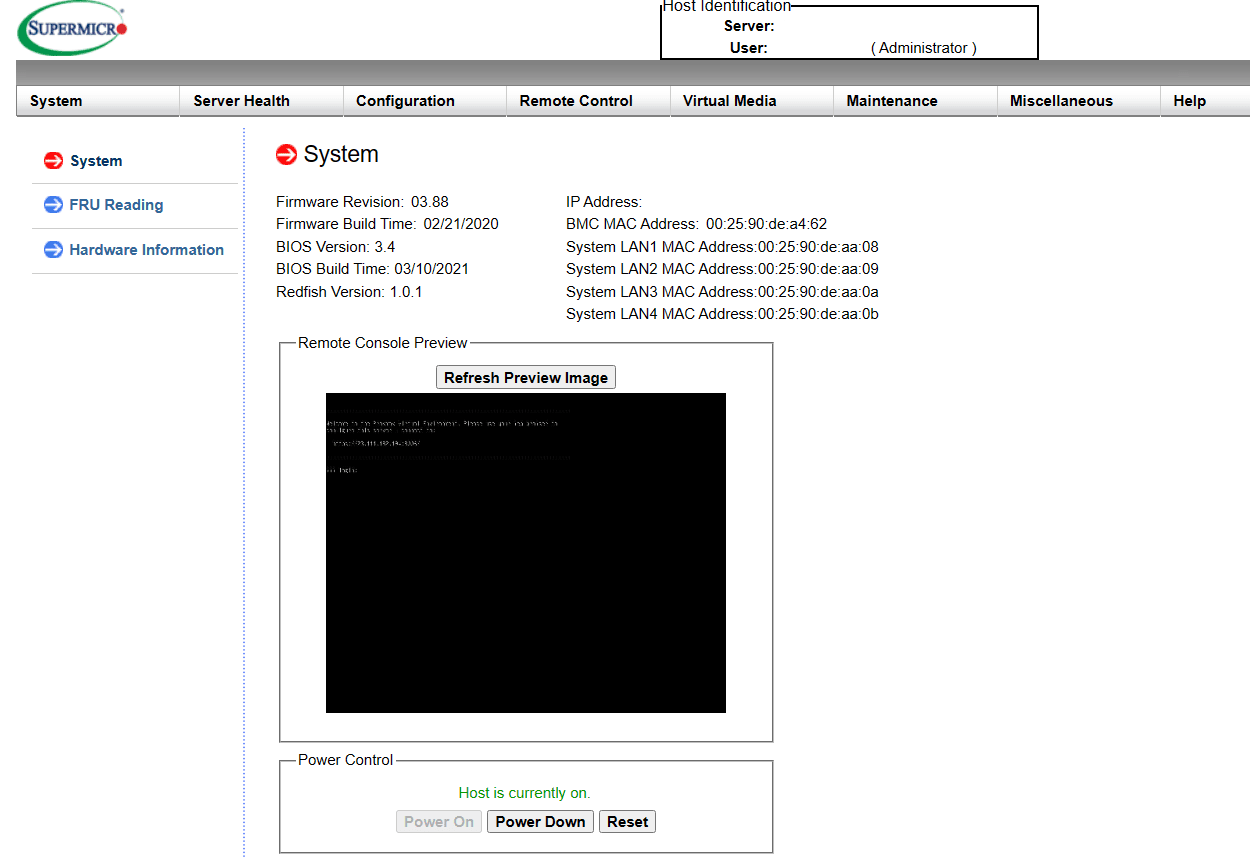Click the red arrow icon next to System heading
1250x862 pixels.
(x=287, y=155)
